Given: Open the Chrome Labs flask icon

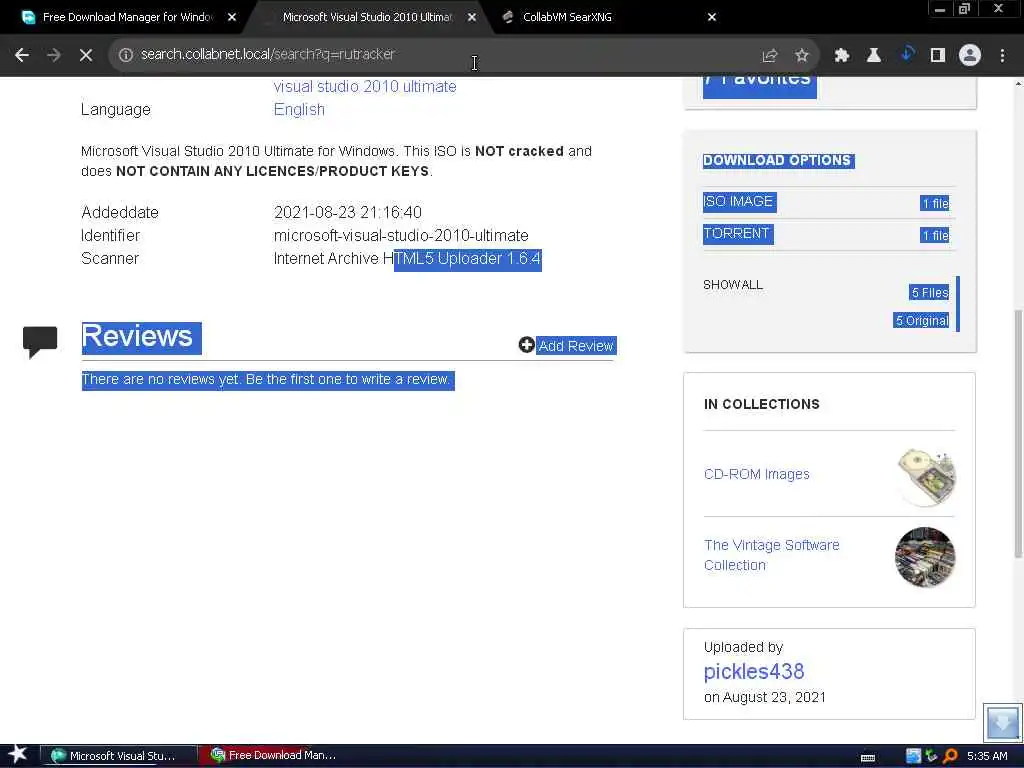Looking at the screenshot, I should tap(873, 56).
